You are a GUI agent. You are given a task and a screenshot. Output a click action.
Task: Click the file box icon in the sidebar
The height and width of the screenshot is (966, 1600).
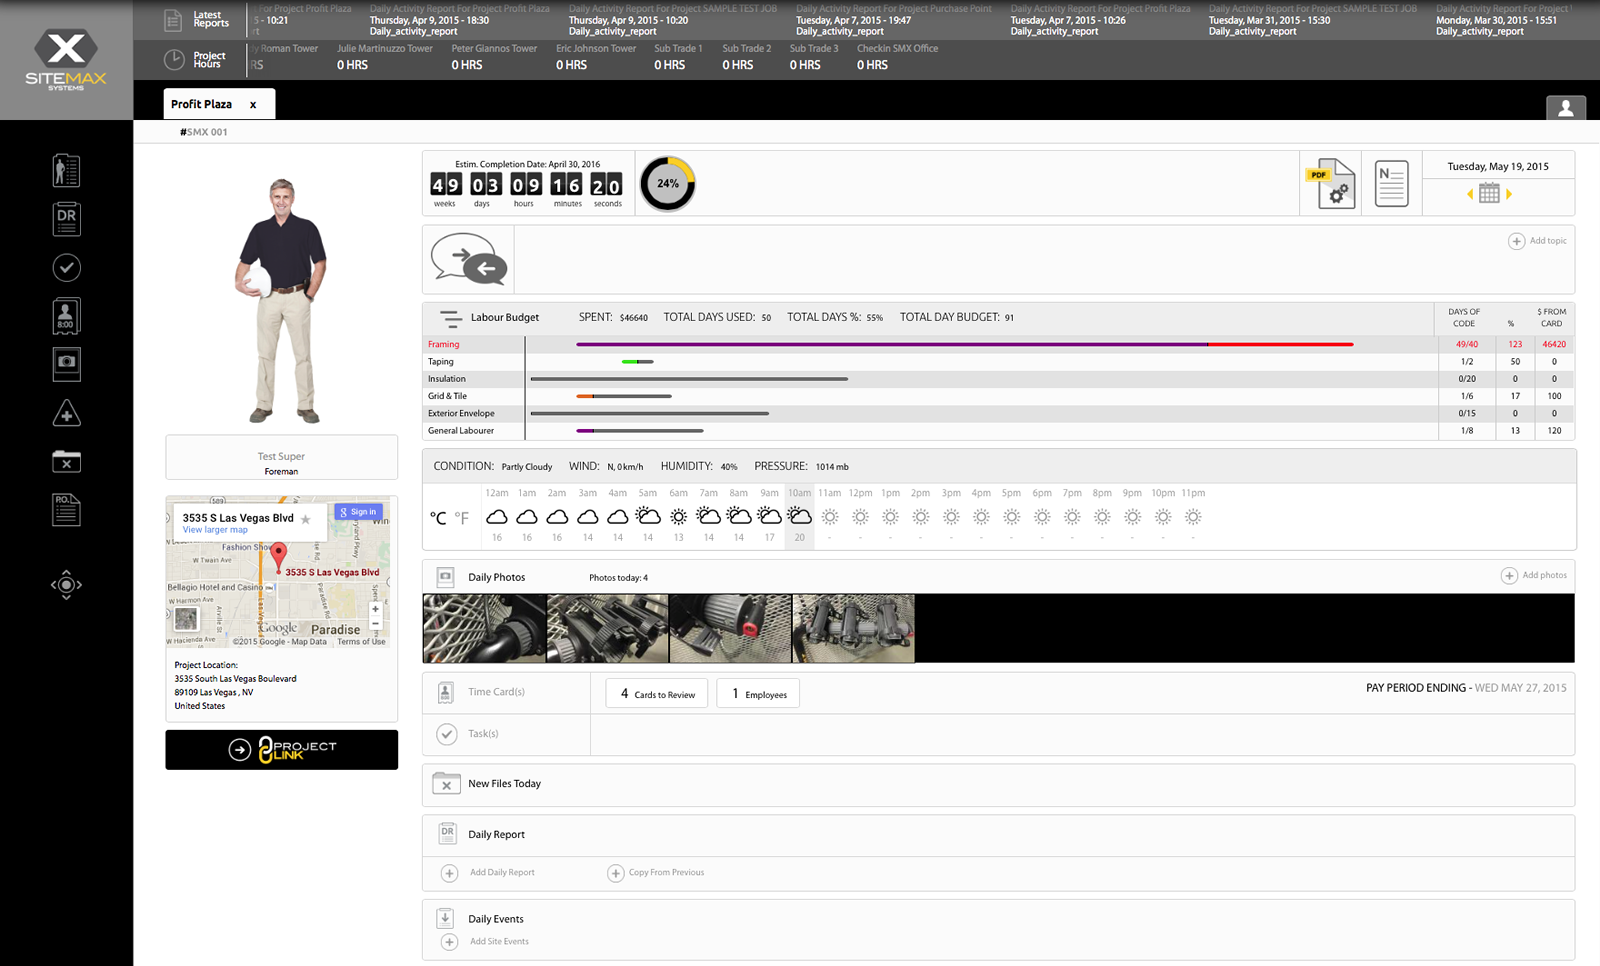66,461
